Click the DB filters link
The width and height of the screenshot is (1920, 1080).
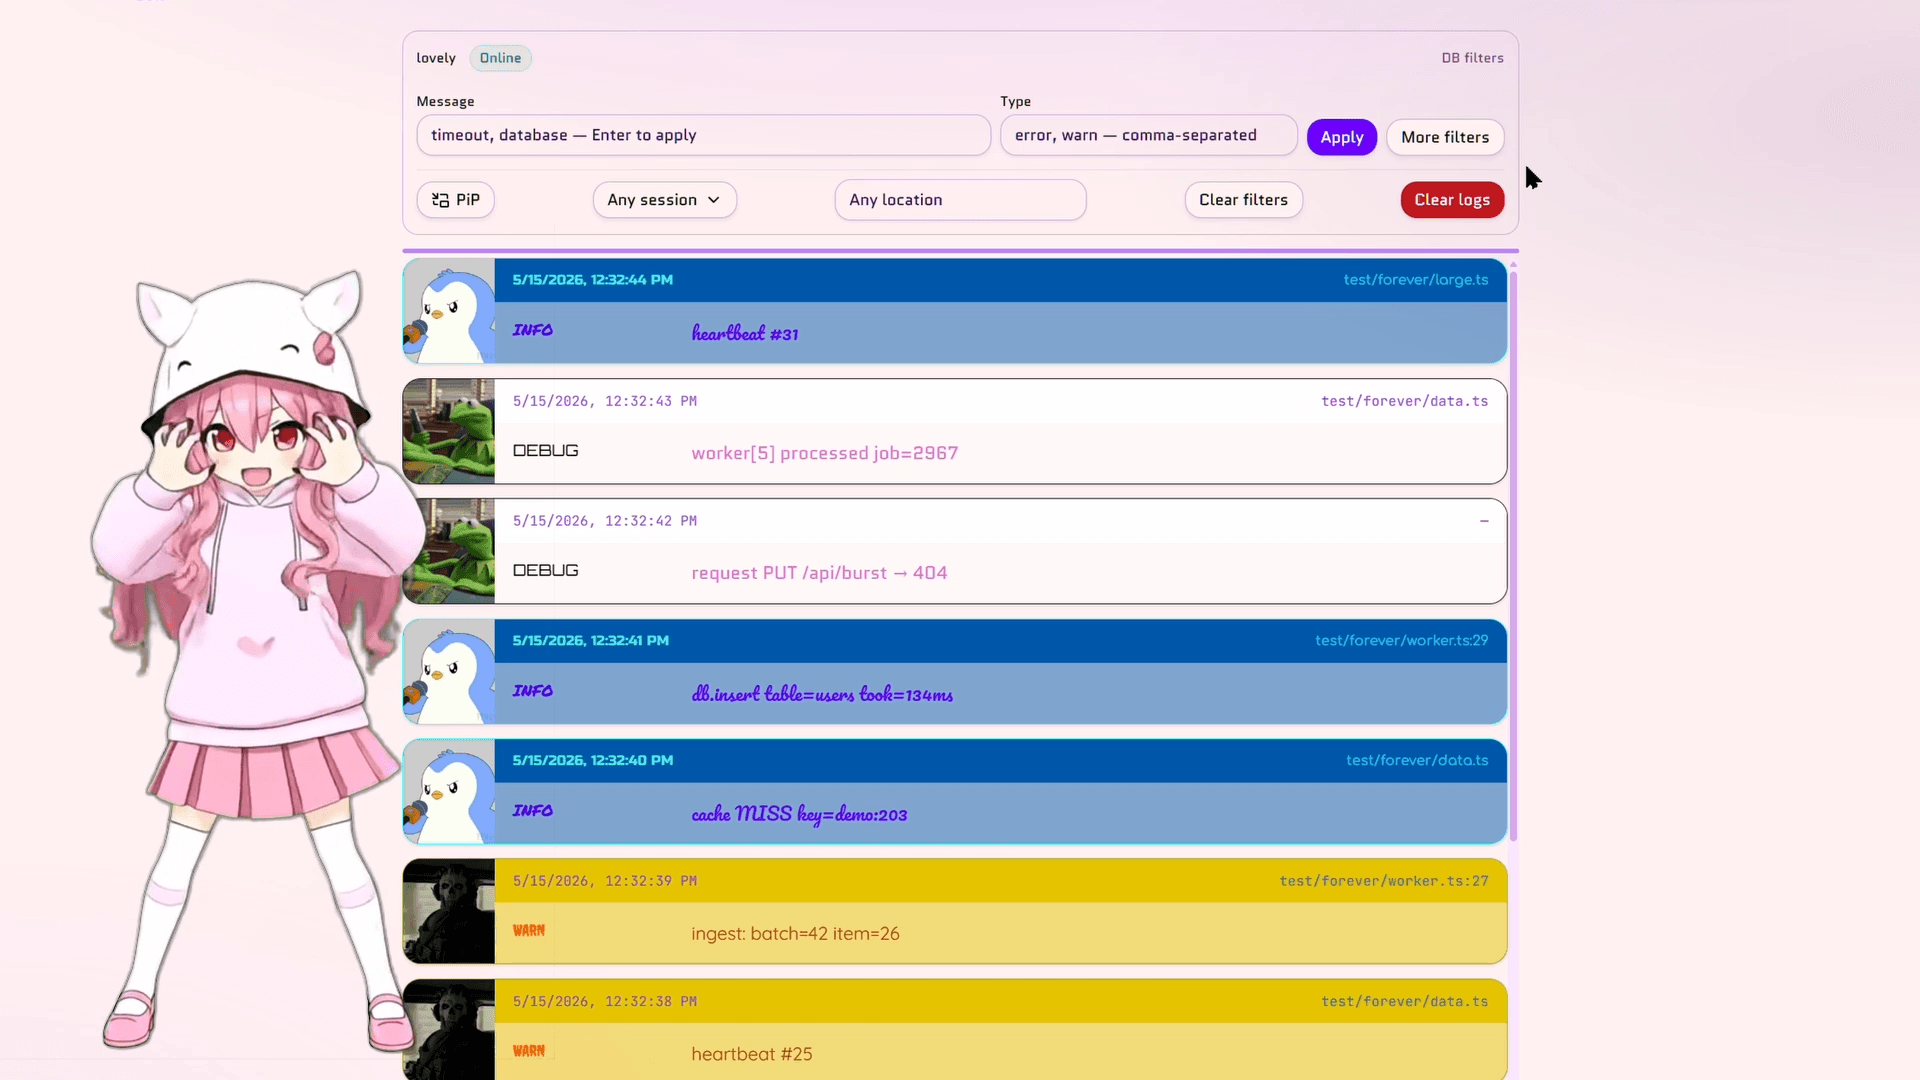tap(1472, 58)
